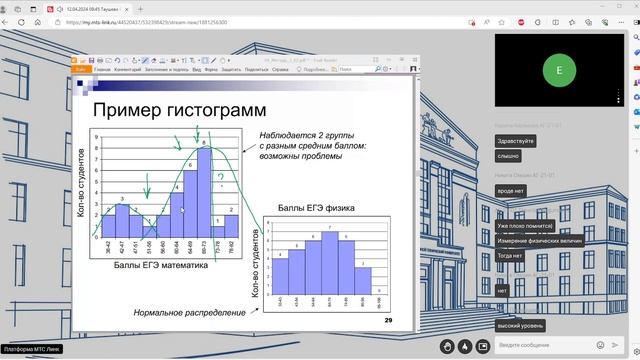Open the sidebar search icon

click(x=636, y=37)
